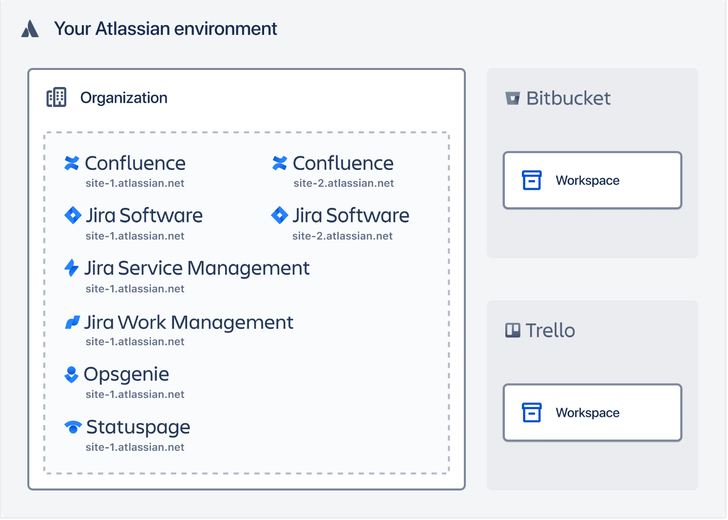728x520 pixels.
Task: Open site-1.atlassian.net link under Statuspage
Action: pos(135,447)
